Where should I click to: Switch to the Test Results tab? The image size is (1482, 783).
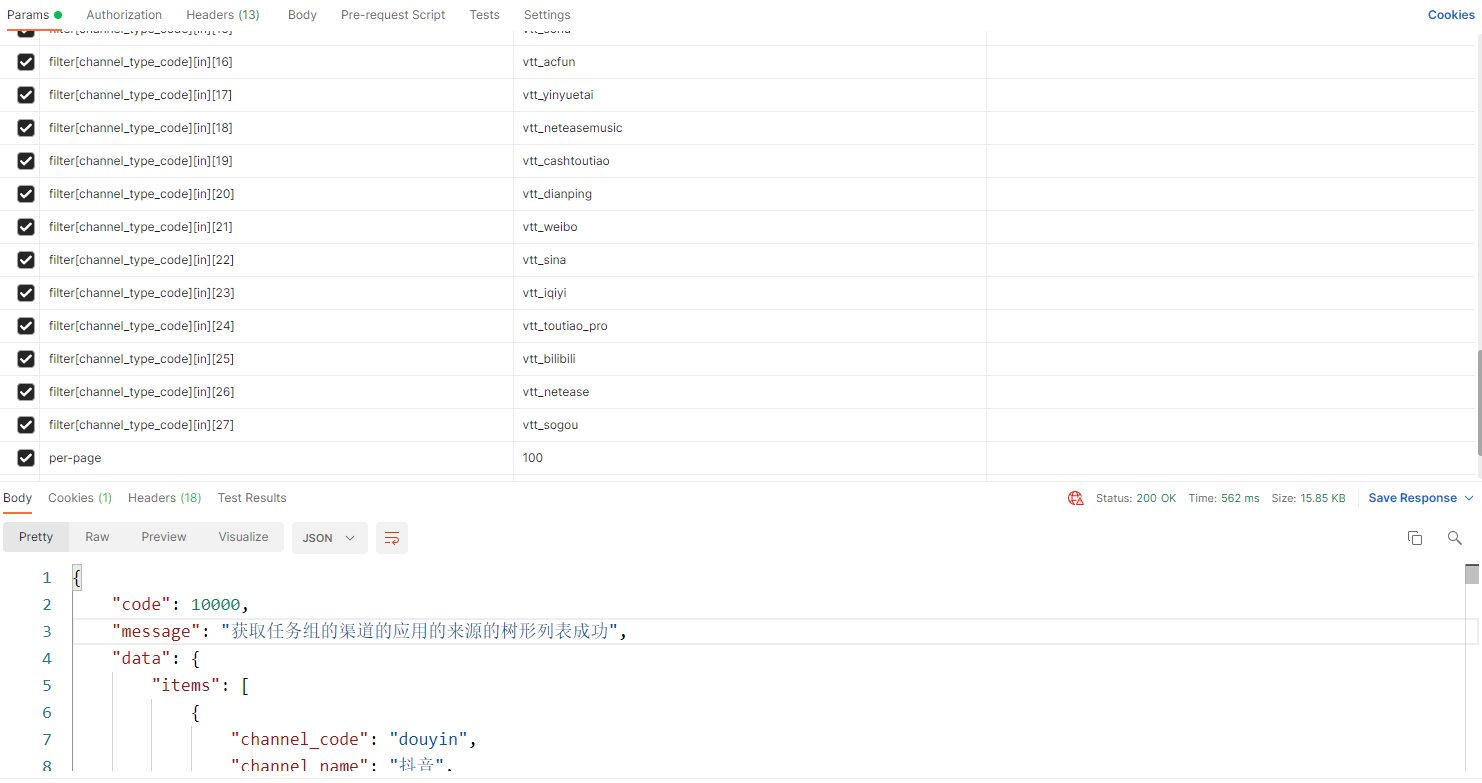click(252, 498)
